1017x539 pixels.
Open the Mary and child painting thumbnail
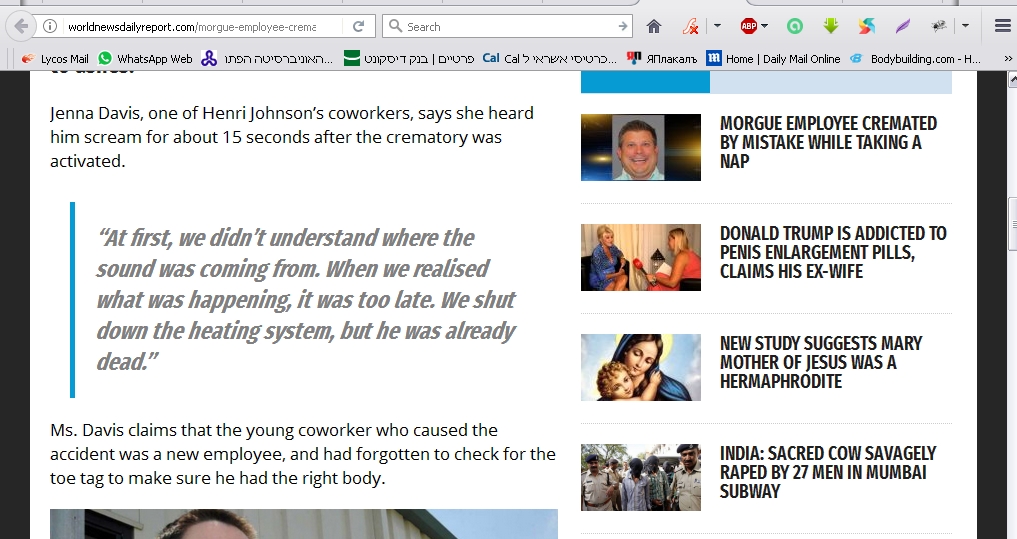(x=641, y=367)
